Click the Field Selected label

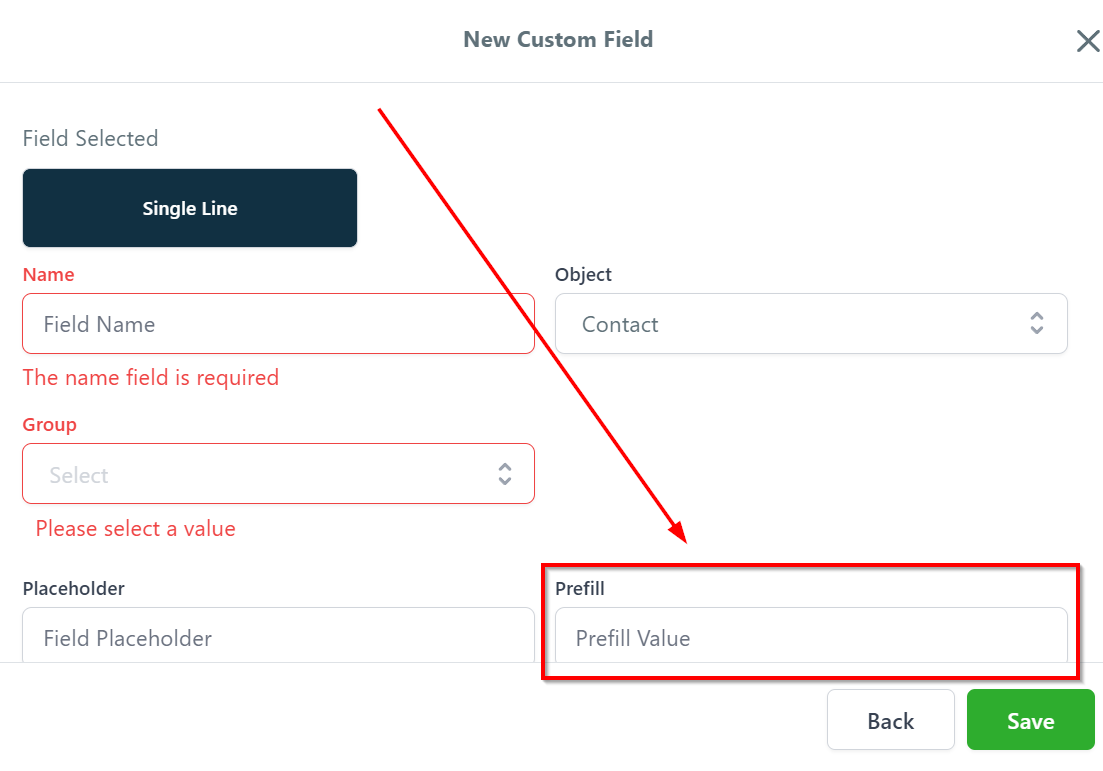coord(90,139)
